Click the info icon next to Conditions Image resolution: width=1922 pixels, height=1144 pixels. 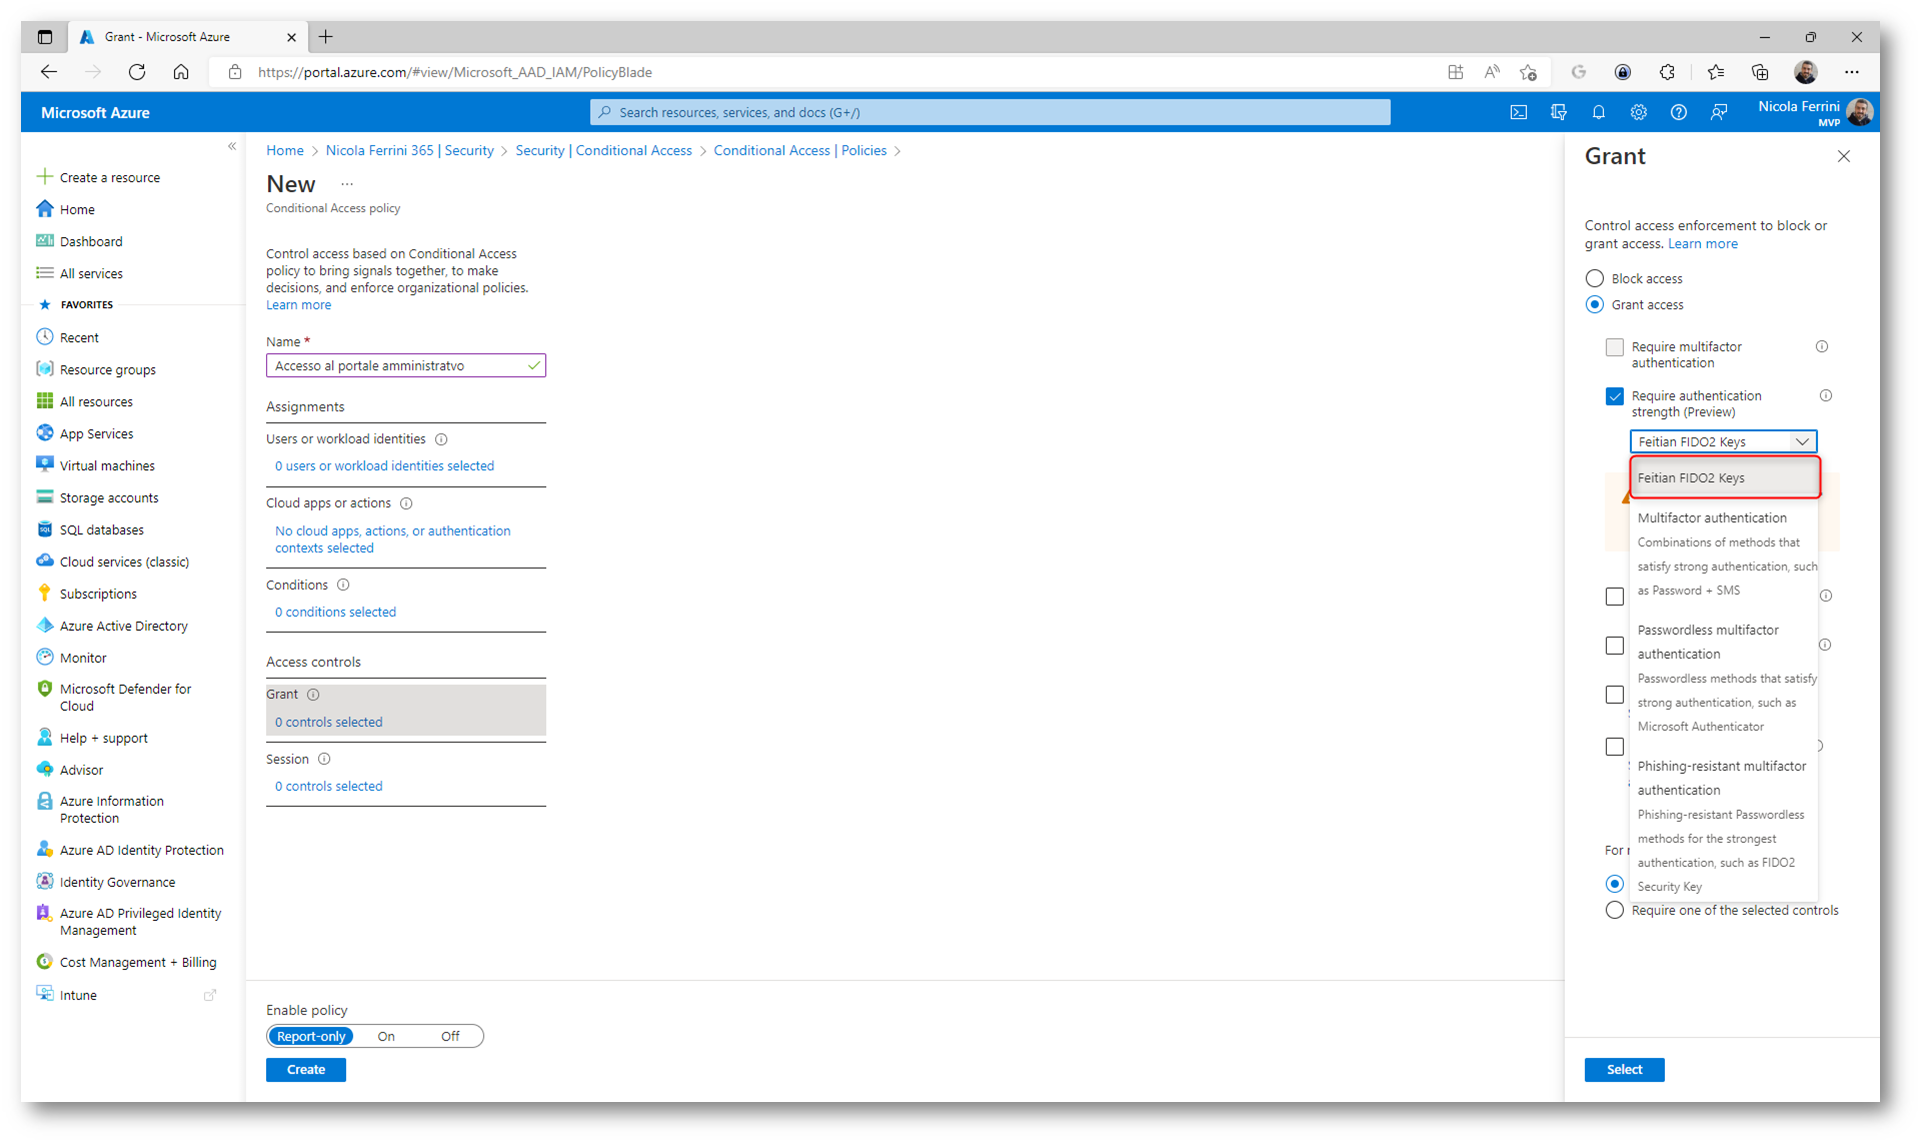(343, 585)
